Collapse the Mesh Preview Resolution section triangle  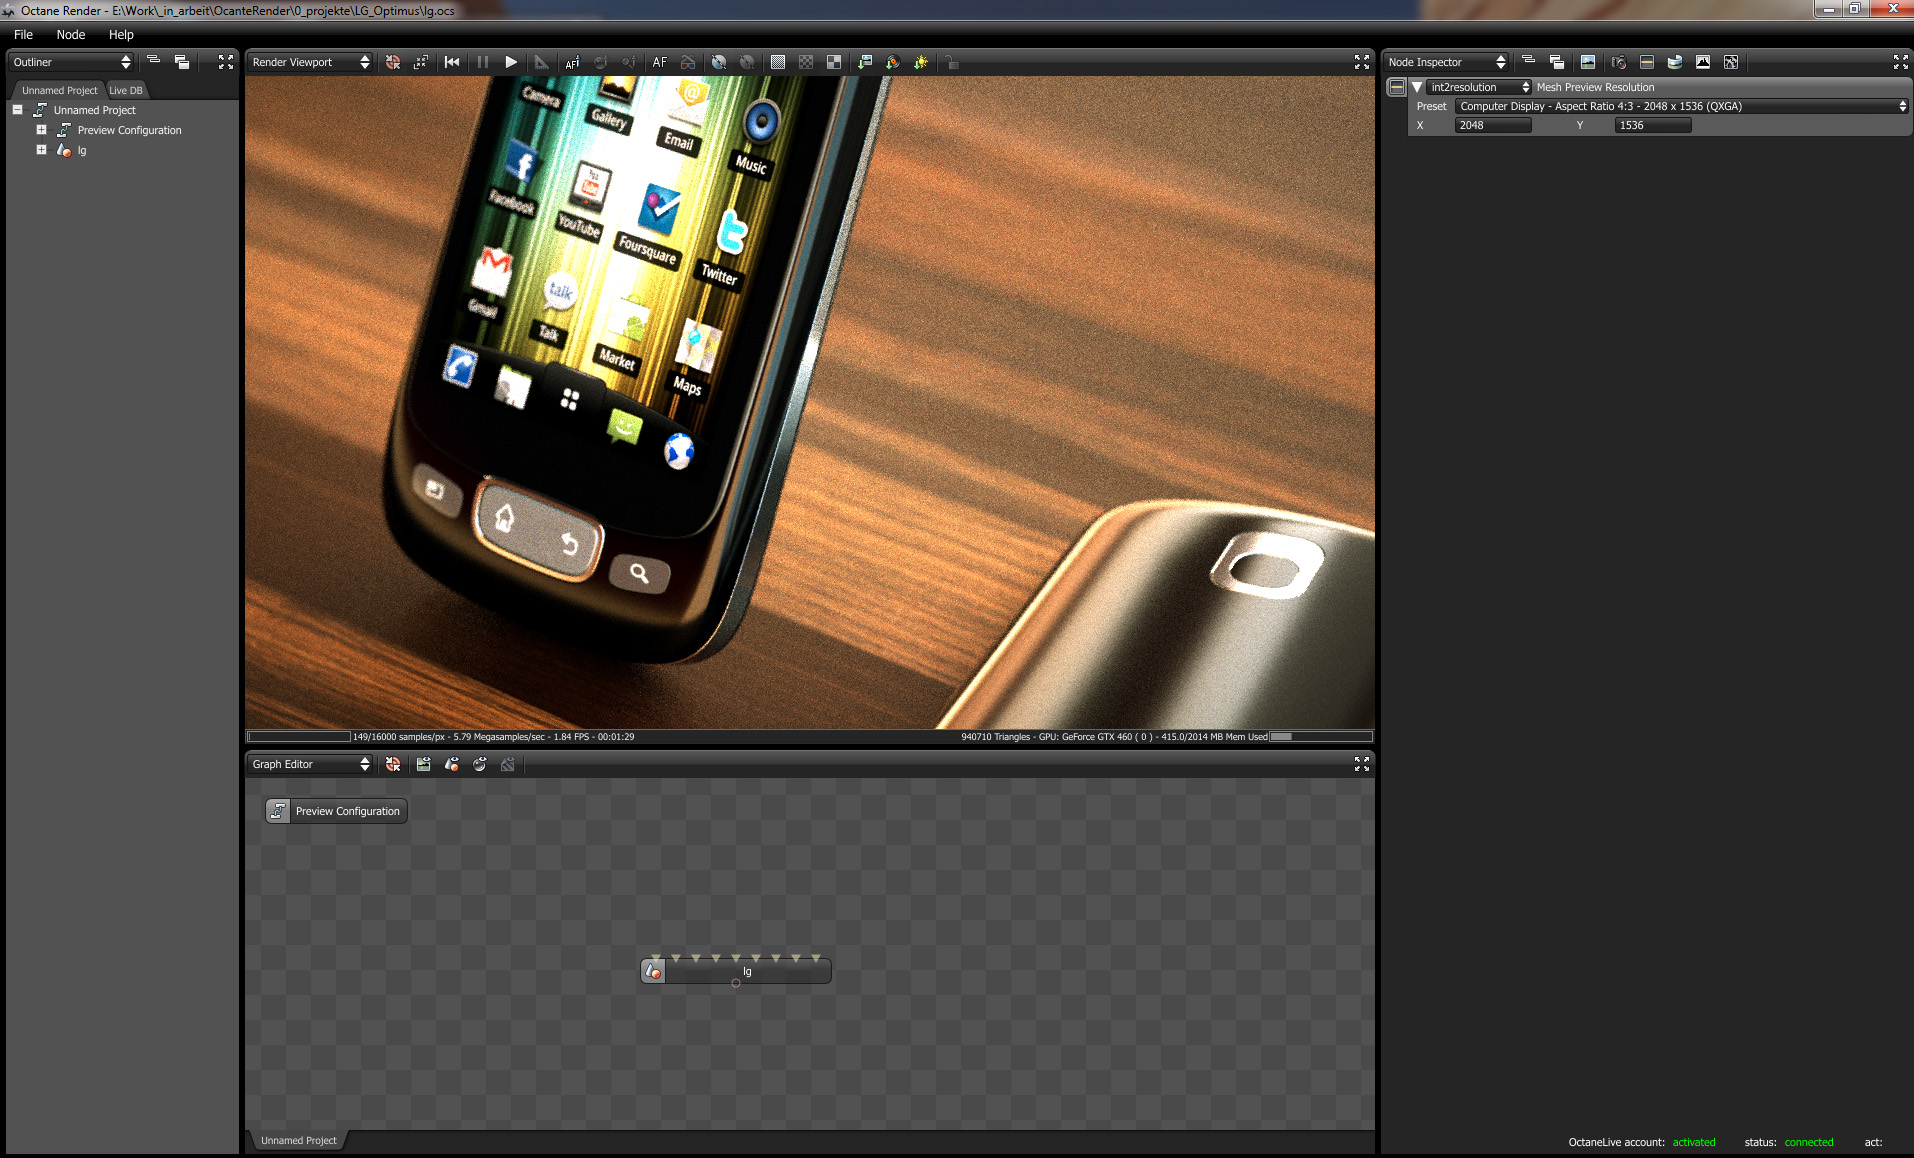(1417, 87)
